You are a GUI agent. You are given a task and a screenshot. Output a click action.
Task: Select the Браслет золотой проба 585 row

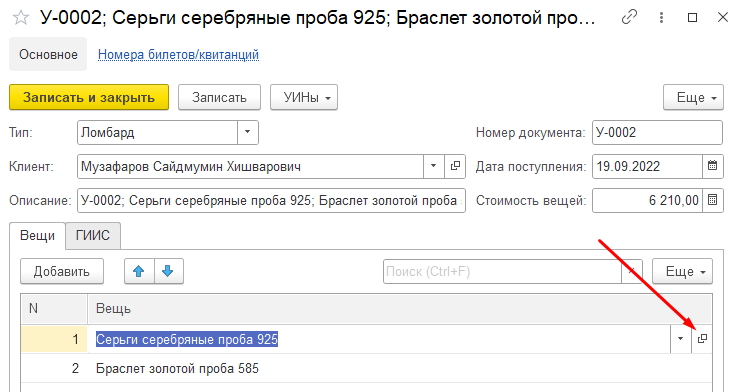pyautogui.click(x=366, y=368)
